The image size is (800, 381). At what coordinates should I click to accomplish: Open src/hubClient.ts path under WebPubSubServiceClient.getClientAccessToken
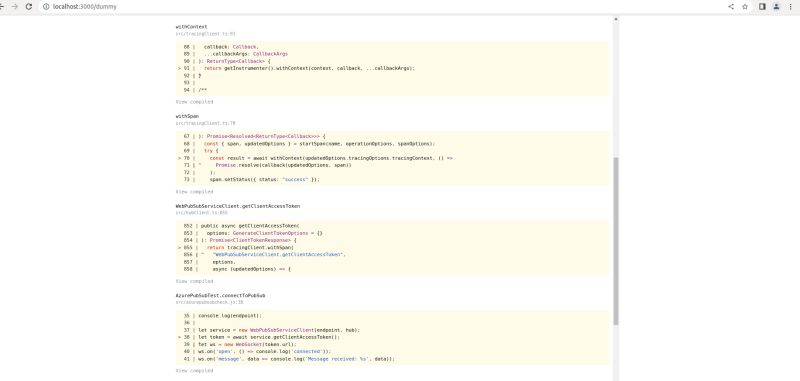pyautogui.click(x=202, y=213)
